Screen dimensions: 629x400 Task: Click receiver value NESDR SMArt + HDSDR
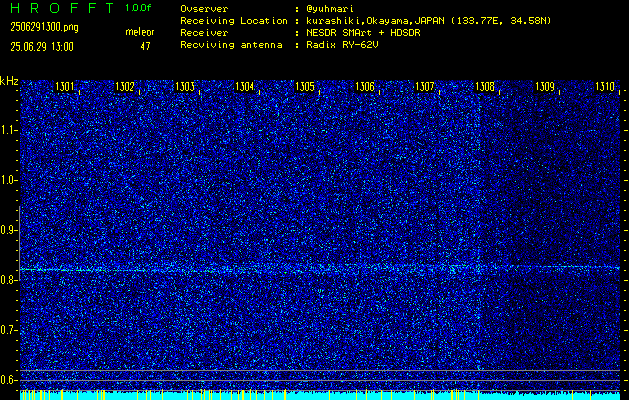click(x=363, y=33)
